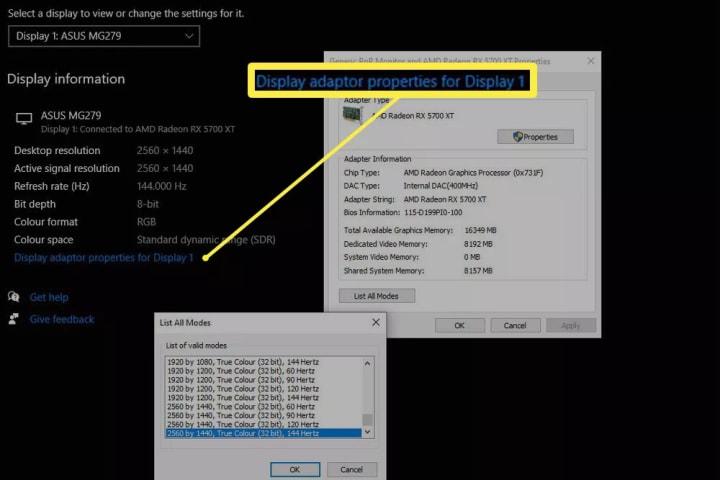Click Cancel in the List All Modes dialog

tap(352, 469)
